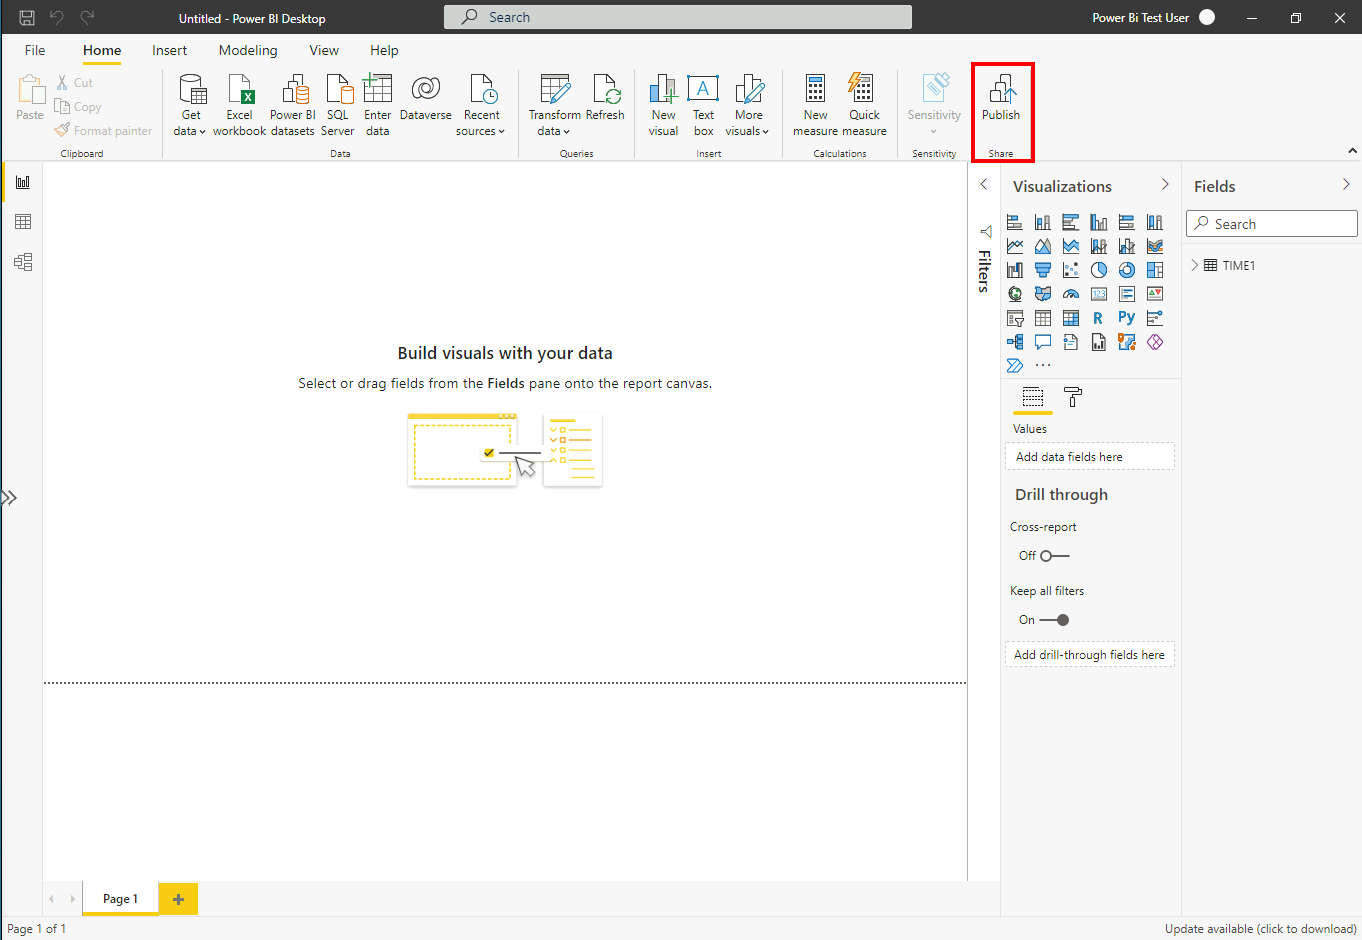Switch to the Insert ribbon tab
The width and height of the screenshot is (1362, 940).
click(x=169, y=50)
